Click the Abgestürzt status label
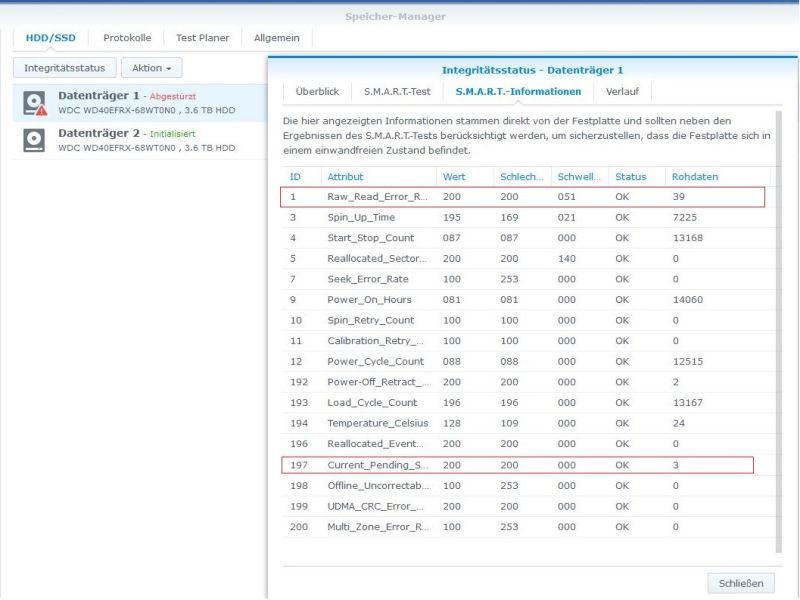Screen dimensions: 800x600 point(172,96)
